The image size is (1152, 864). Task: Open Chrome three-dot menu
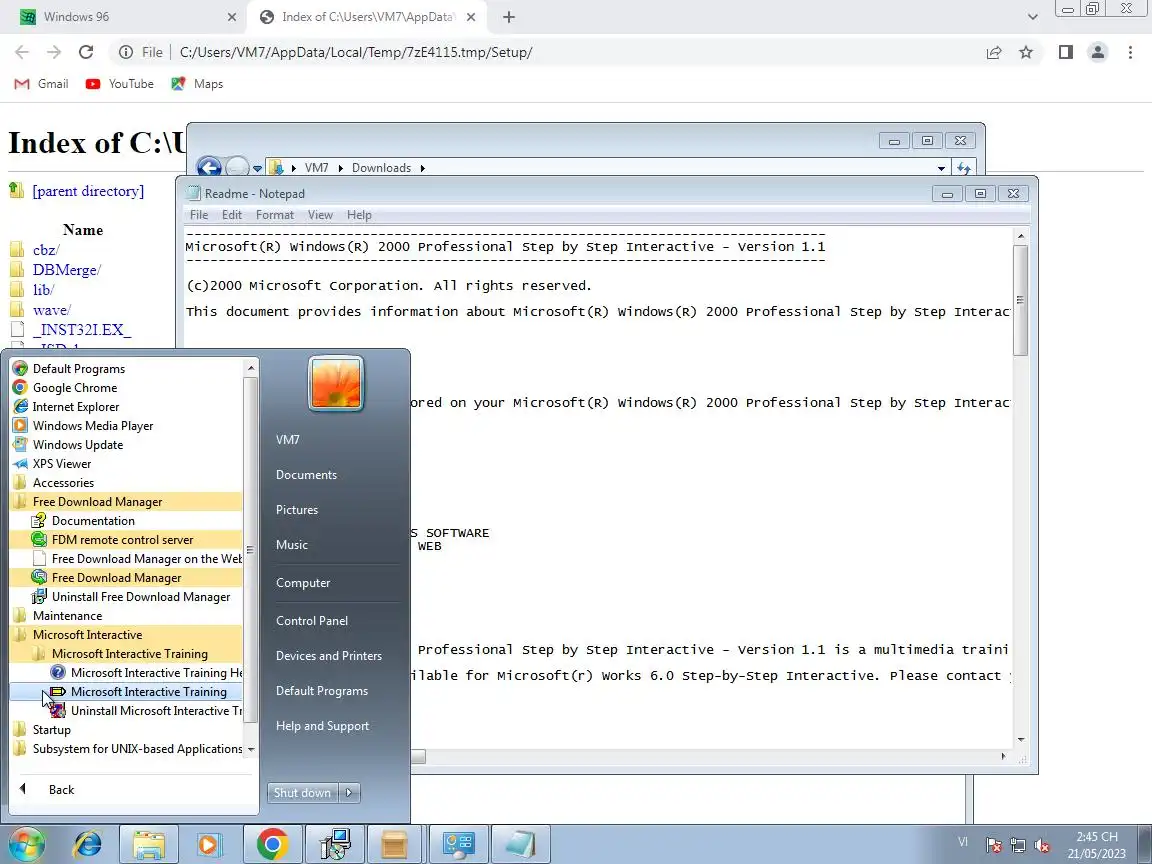click(1130, 52)
